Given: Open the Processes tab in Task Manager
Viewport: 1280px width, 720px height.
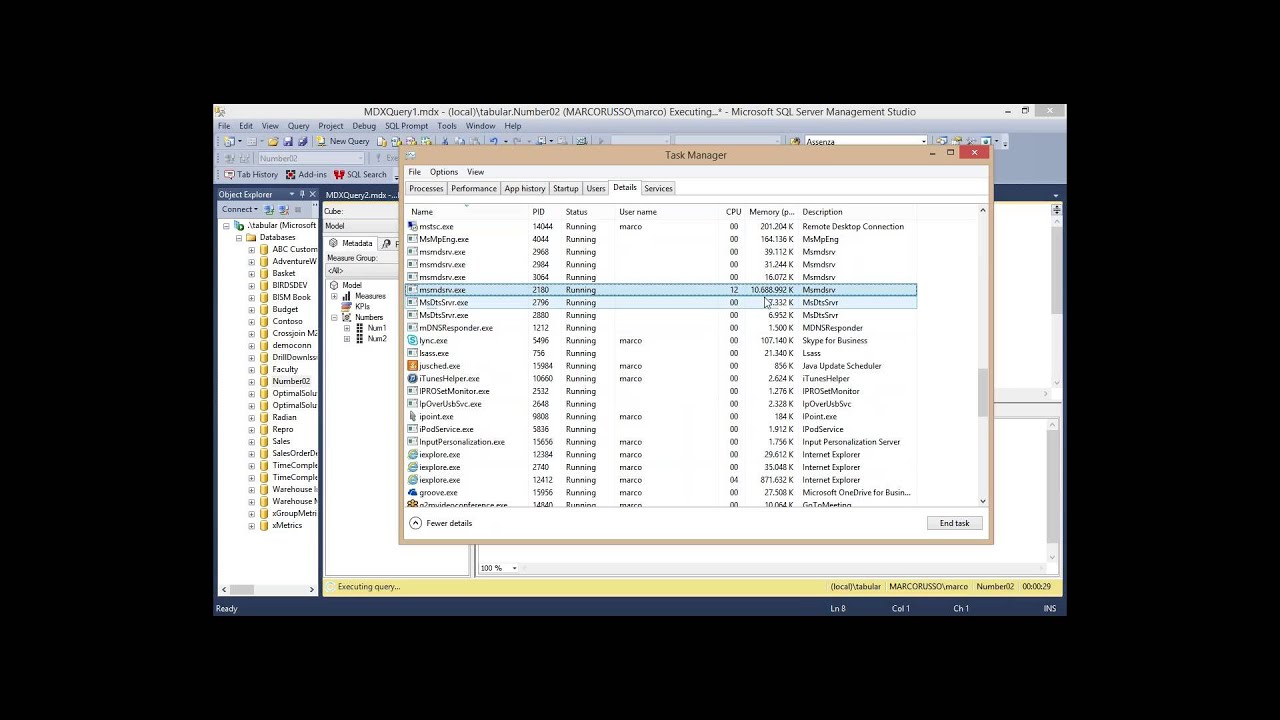Looking at the screenshot, I should coord(426,188).
